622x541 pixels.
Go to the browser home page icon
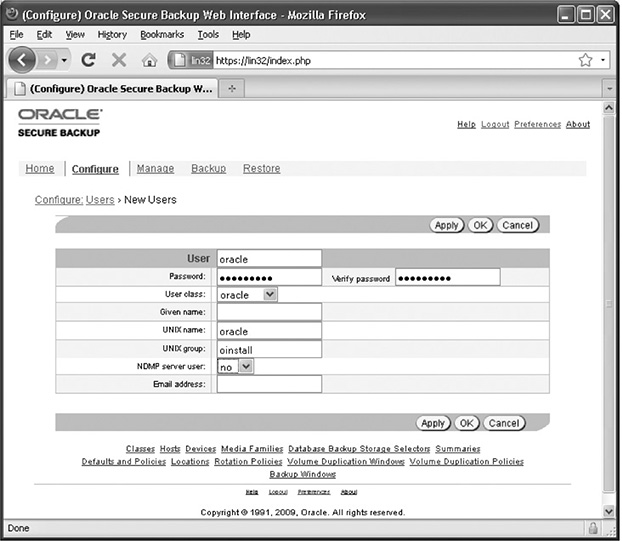(149, 61)
